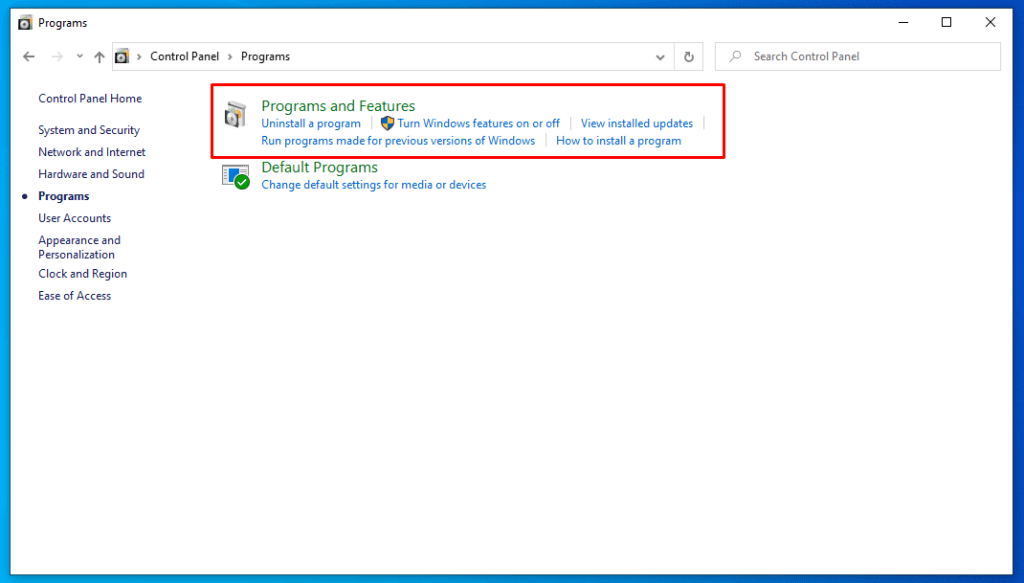Screen dimensions: 1024x583
Task: Open Hardware and Sound category
Action: coord(91,174)
